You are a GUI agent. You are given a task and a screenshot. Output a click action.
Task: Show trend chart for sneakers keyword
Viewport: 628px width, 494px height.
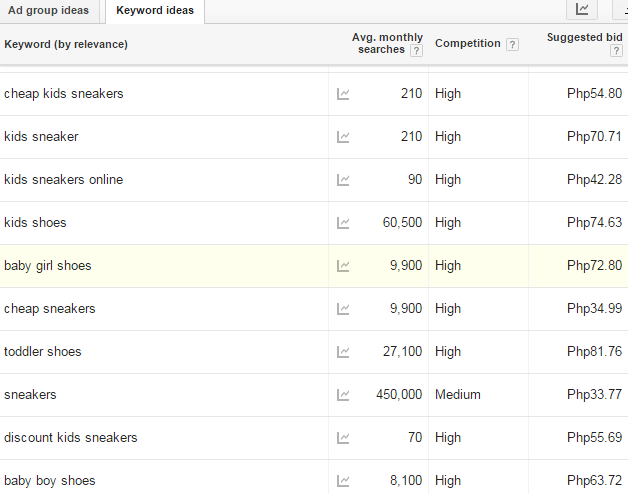pyautogui.click(x=343, y=395)
